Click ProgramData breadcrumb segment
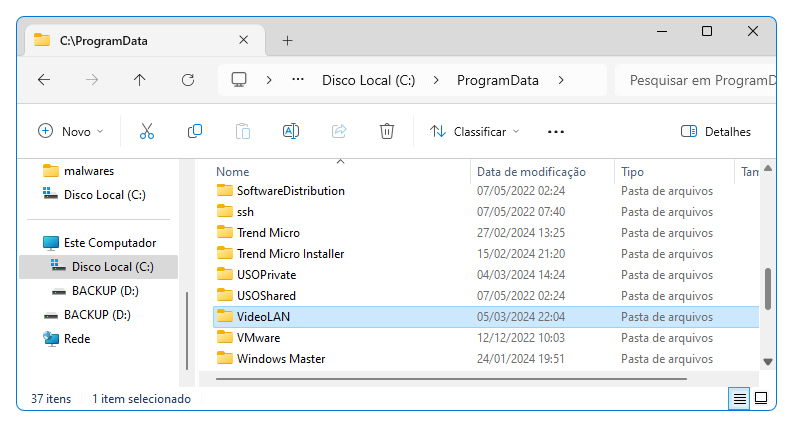The width and height of the screenshot is (791, 428). [x=497, y=80]
